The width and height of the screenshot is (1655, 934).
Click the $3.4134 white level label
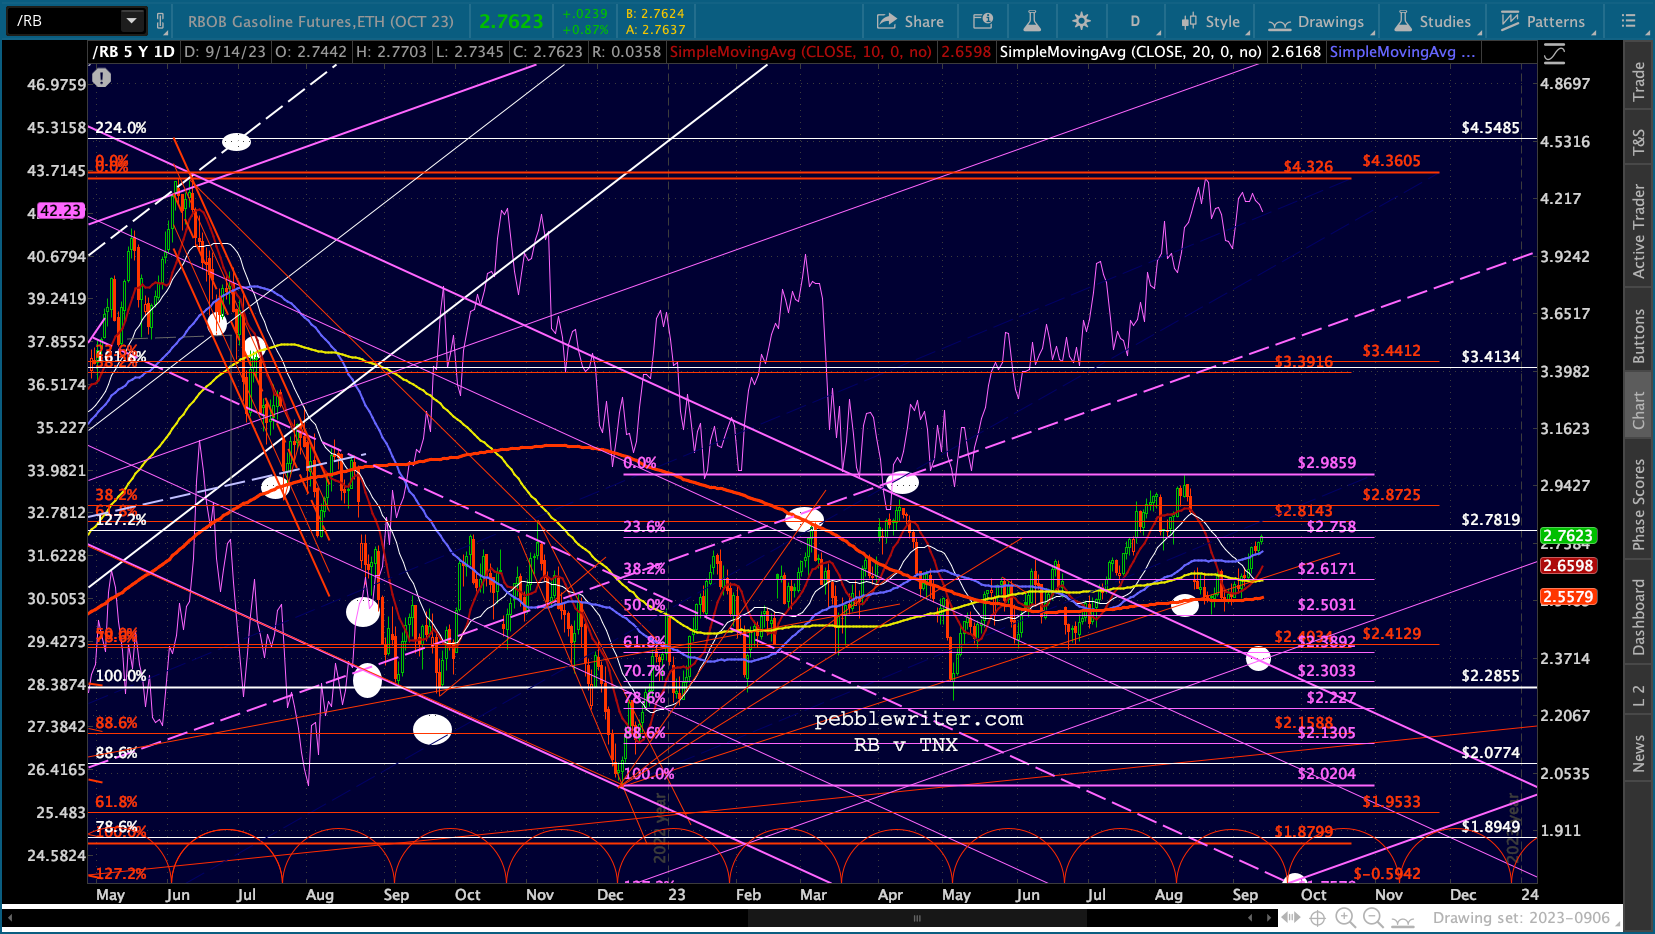coord(1490,357)
